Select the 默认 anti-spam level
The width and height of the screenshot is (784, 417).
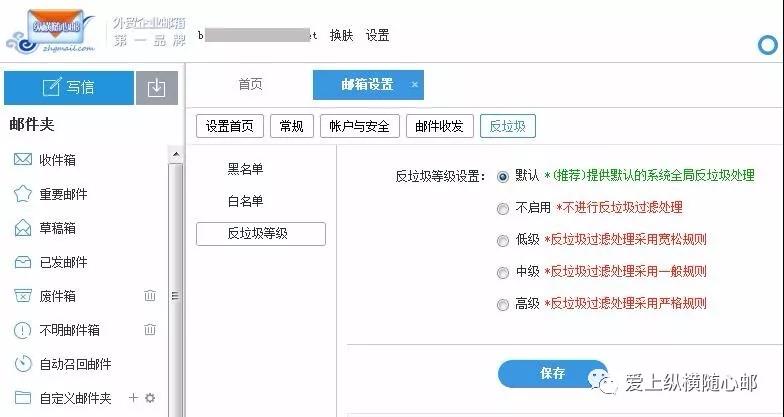503,176
